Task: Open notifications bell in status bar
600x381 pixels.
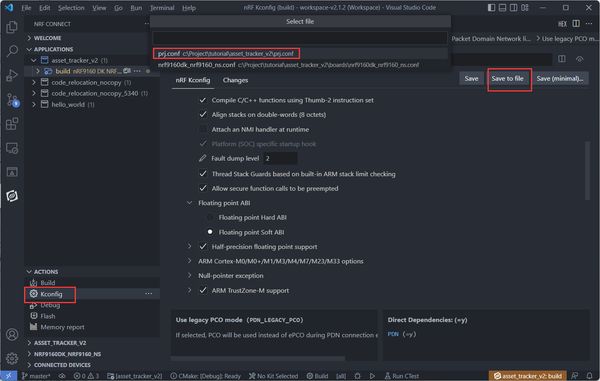Action: (590, 376)
